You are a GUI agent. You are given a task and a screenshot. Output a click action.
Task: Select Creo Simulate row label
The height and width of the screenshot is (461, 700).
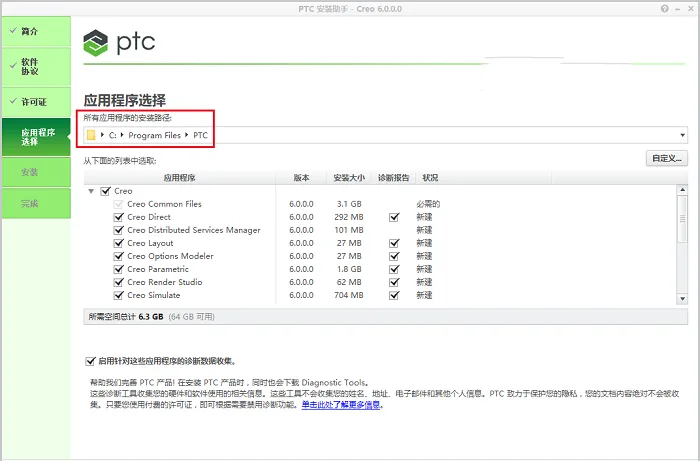point(154,295)
